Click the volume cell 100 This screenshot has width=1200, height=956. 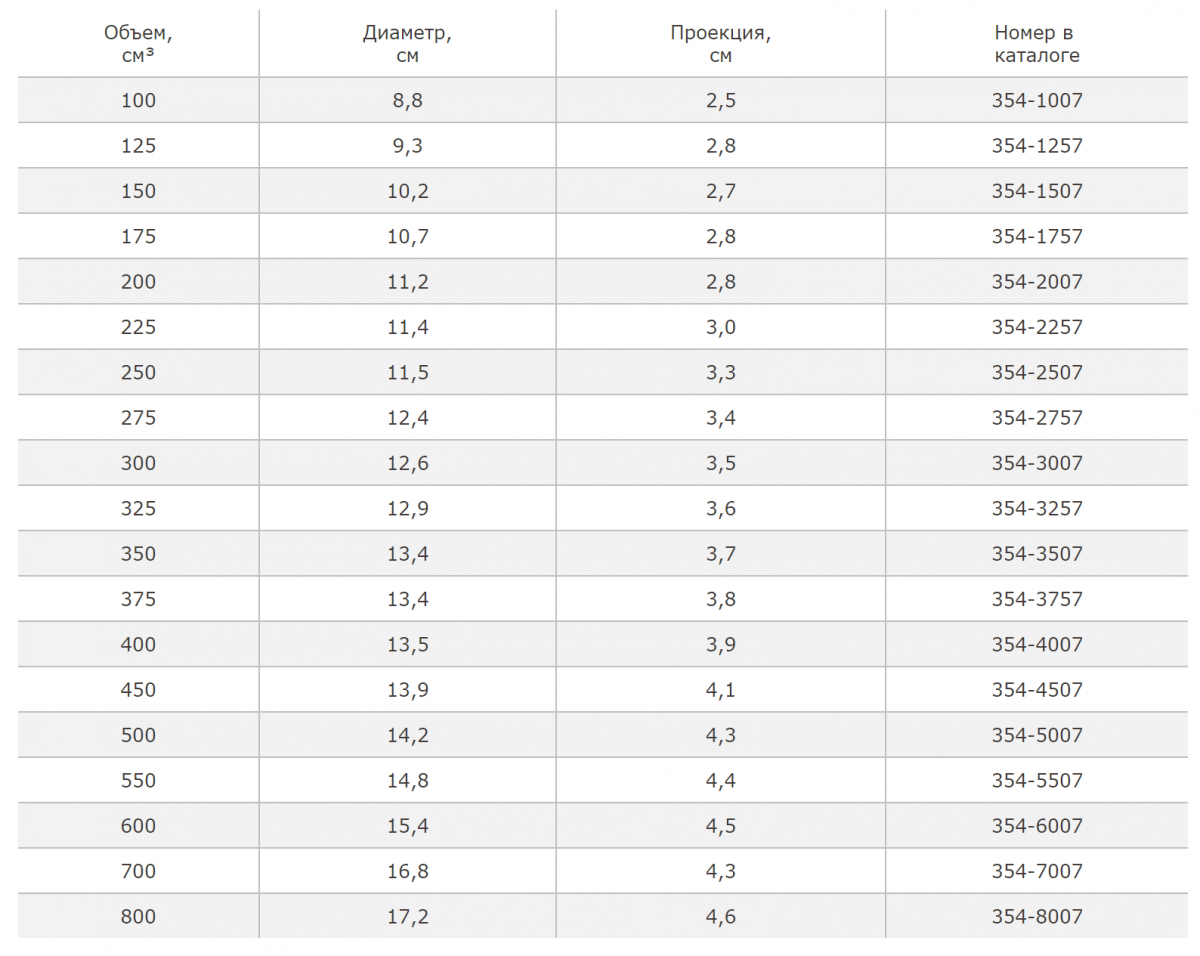(x=138, y=101)
